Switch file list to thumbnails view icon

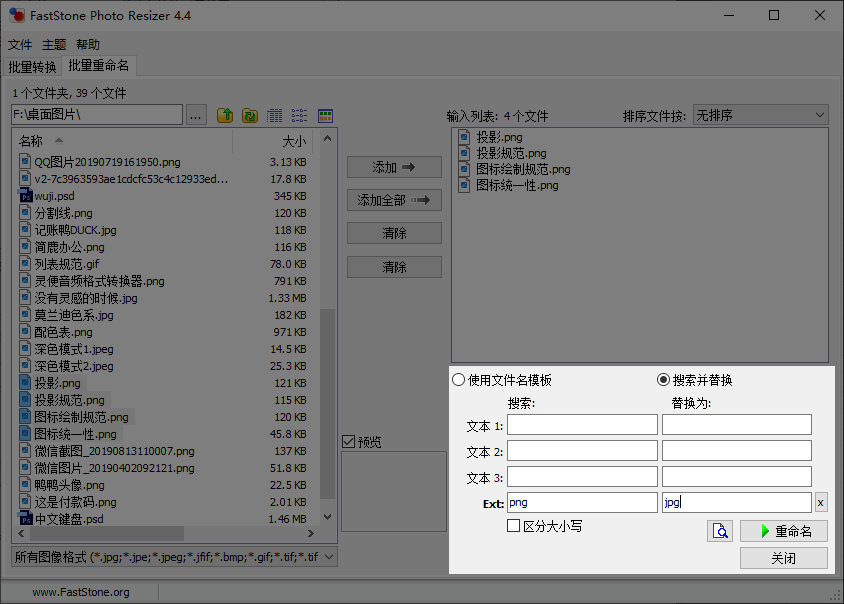[x=325, y=115]
